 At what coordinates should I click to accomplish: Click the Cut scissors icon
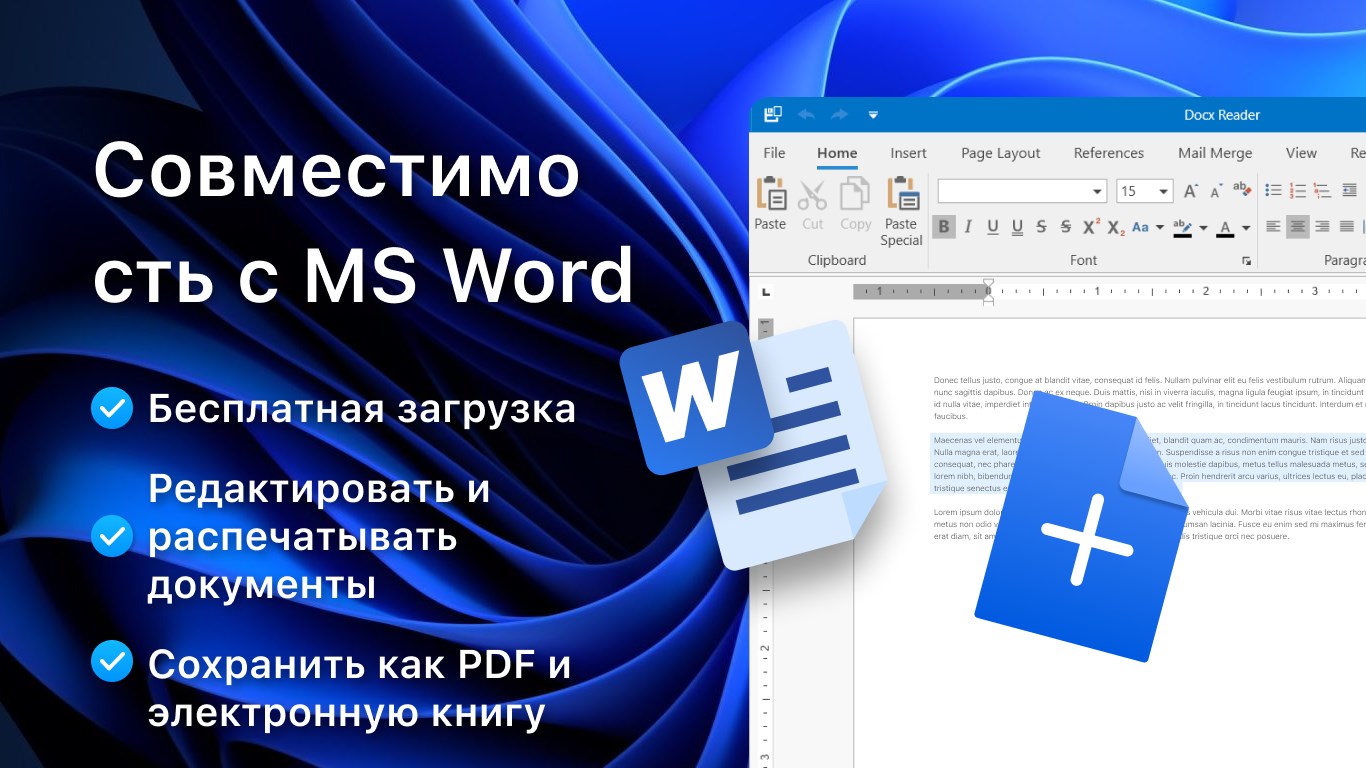click(x=812, y=194)
